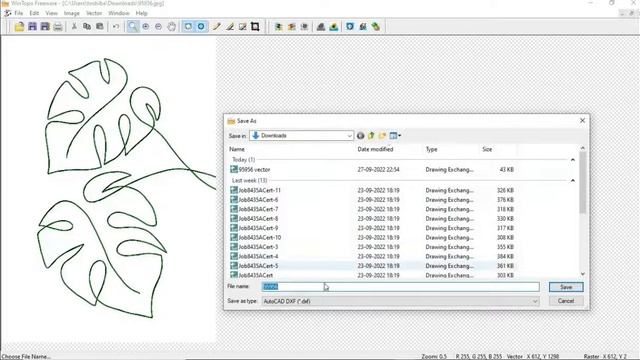This screenshot has width=640, height=360.
Task: Open the Help menu
Action: [142, 13]
